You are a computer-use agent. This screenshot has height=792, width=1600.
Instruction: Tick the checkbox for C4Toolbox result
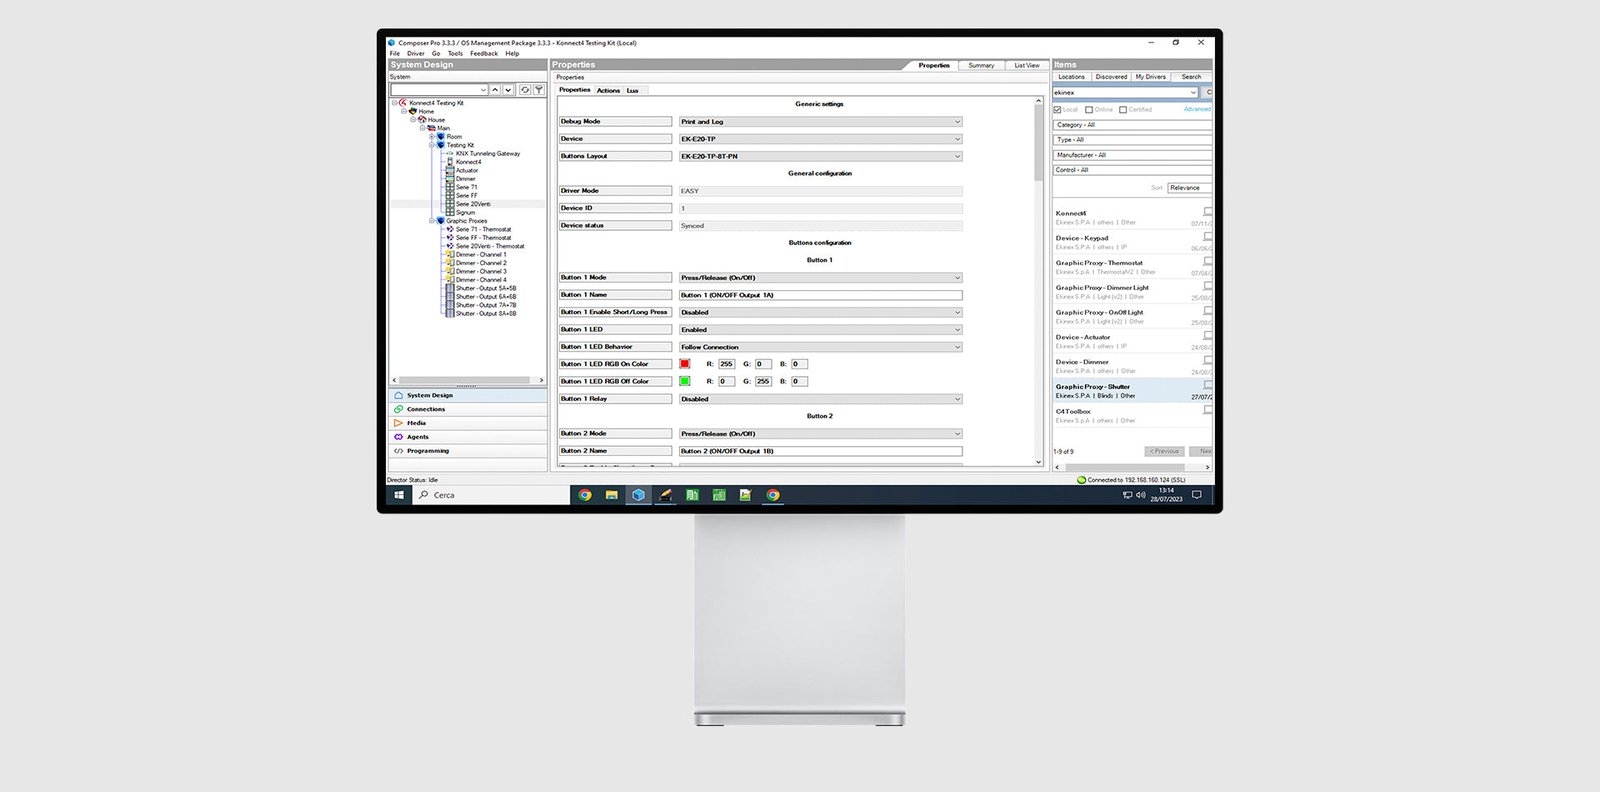(x=1208, y=410)
